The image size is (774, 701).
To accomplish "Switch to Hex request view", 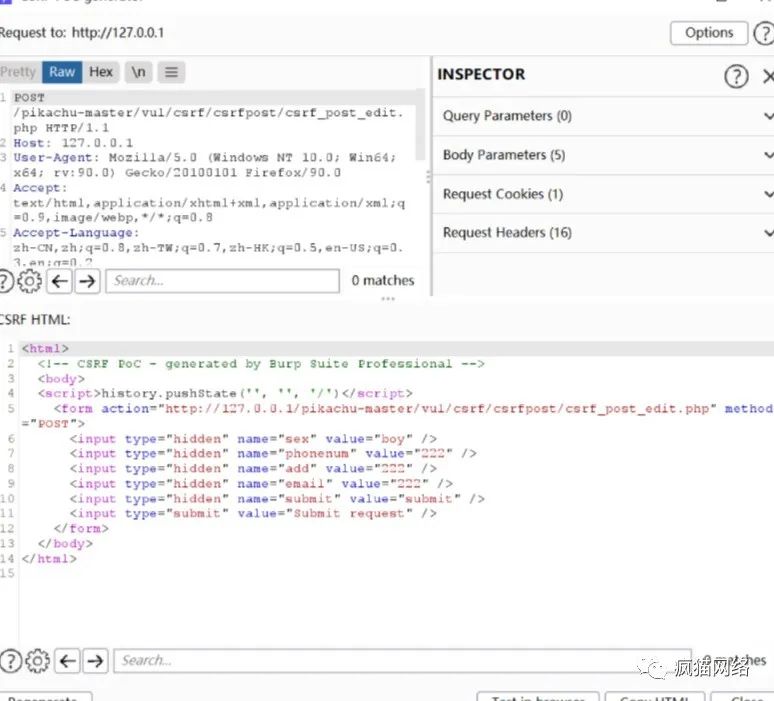I will (x=101, y=72).
